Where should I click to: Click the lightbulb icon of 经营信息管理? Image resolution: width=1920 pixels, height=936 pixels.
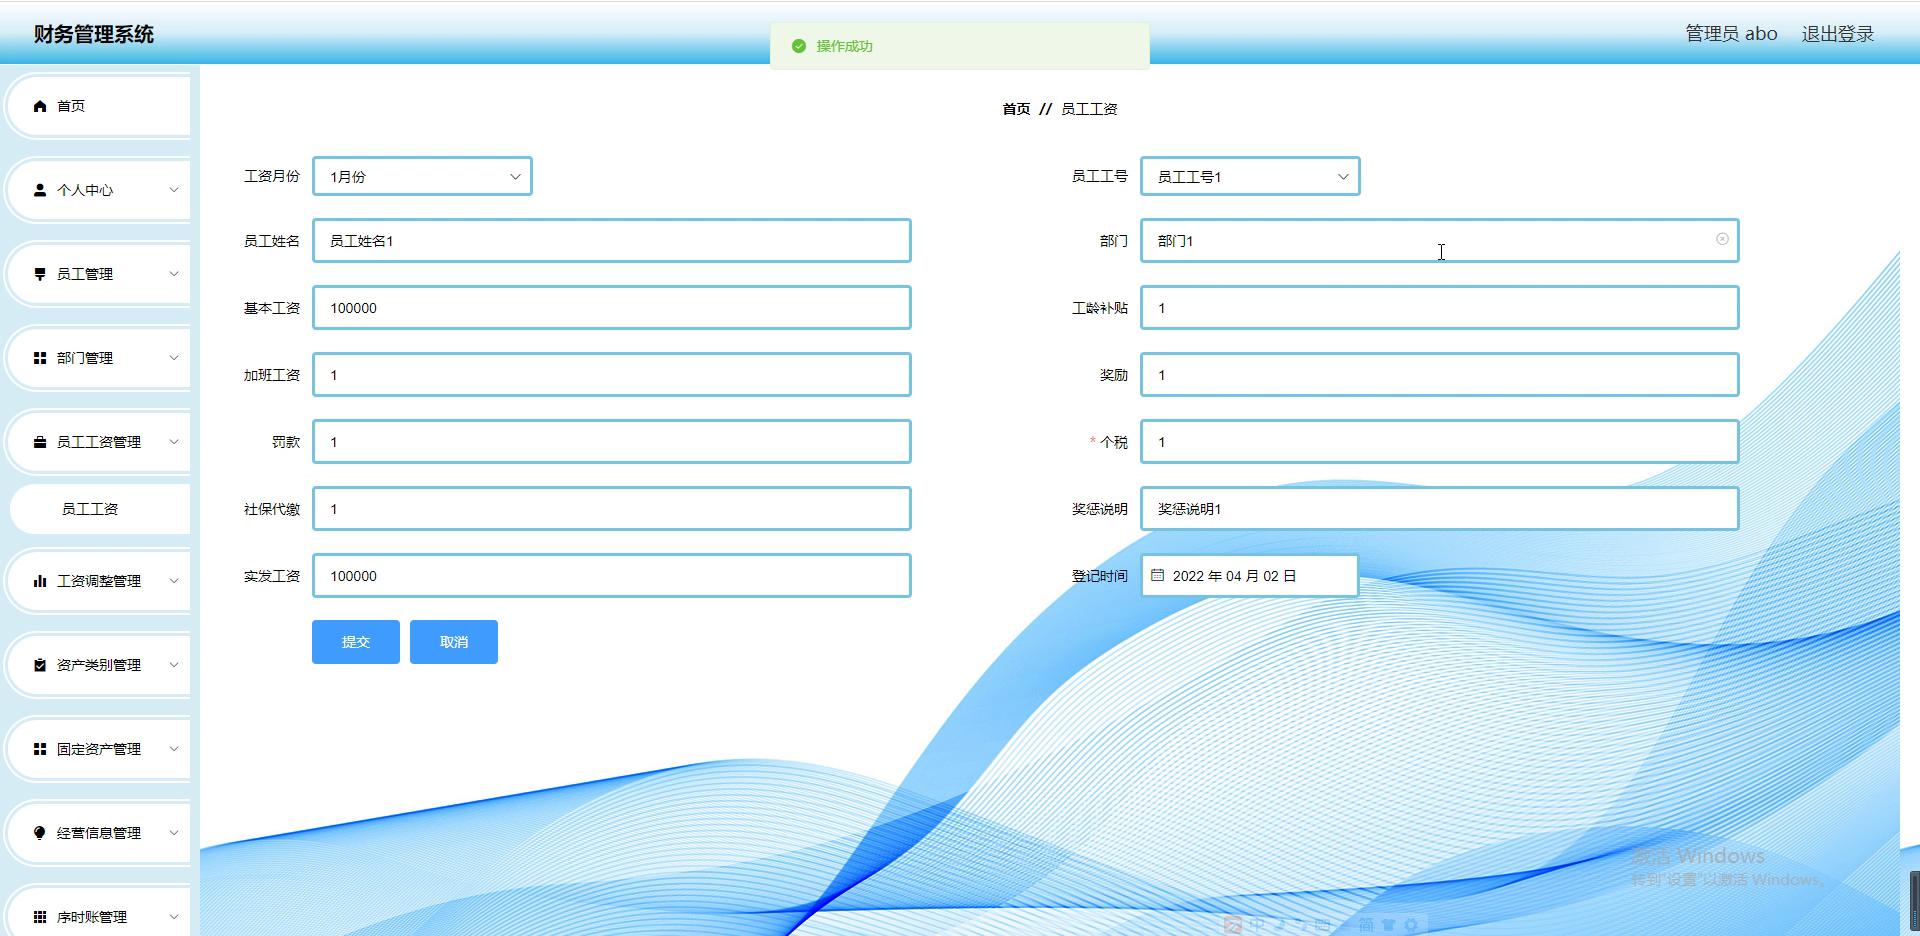(x=40, y=832)
